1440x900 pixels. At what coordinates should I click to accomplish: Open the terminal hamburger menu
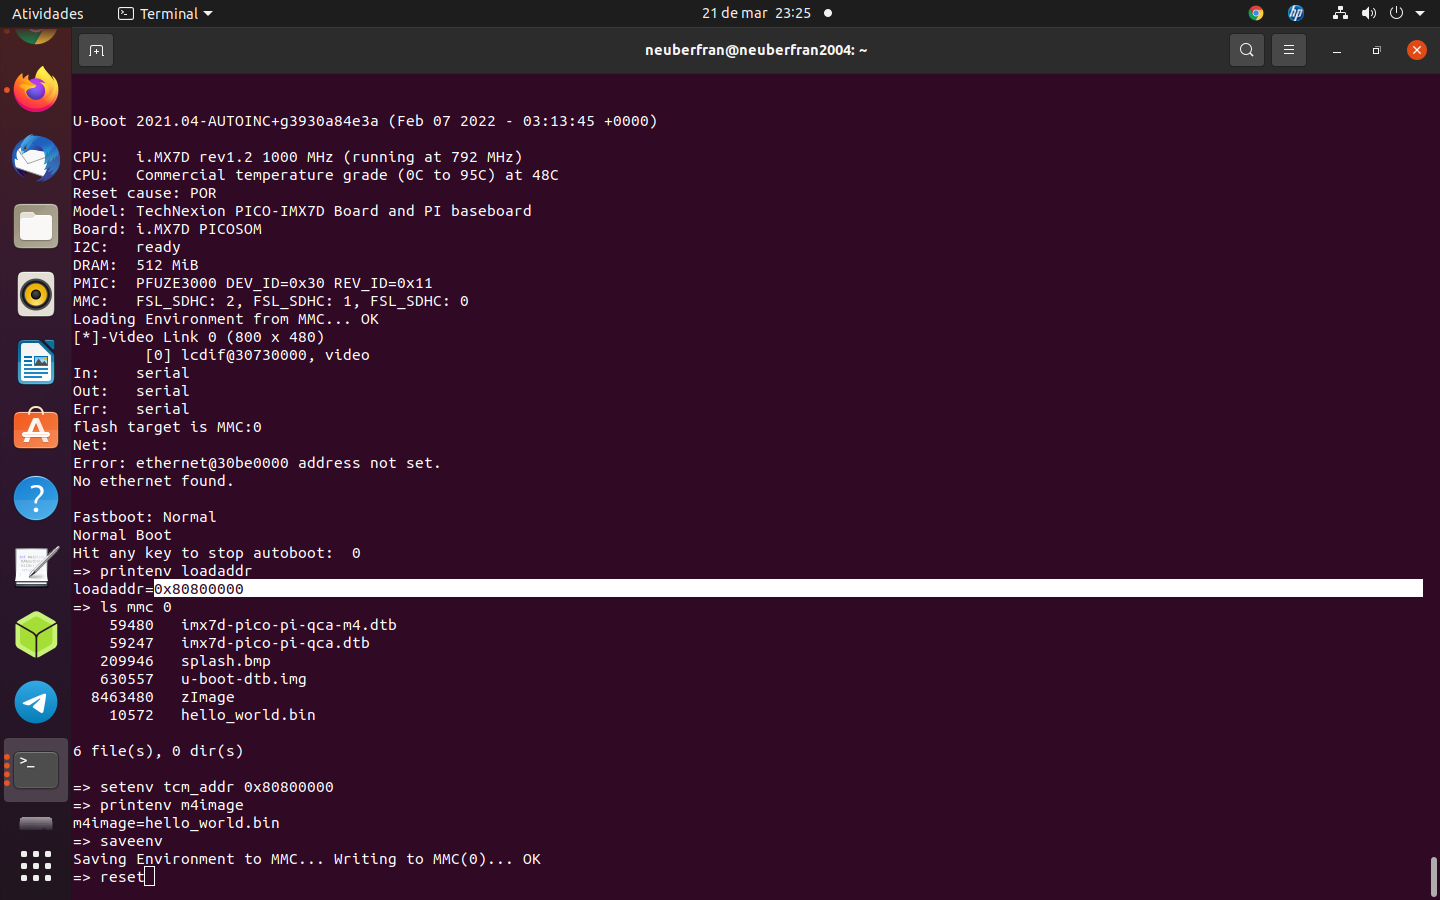coord(1288,50)
